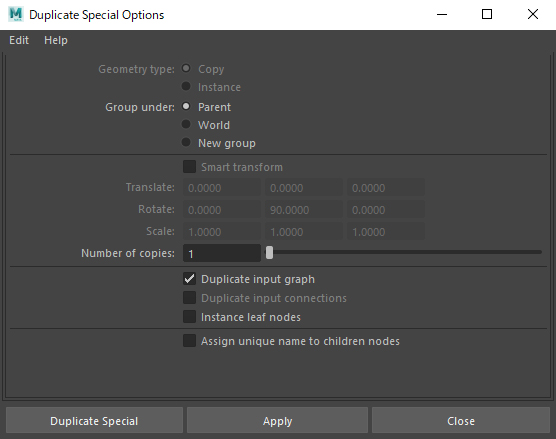Choose Parent under Group under

click(x=186, y=106)
